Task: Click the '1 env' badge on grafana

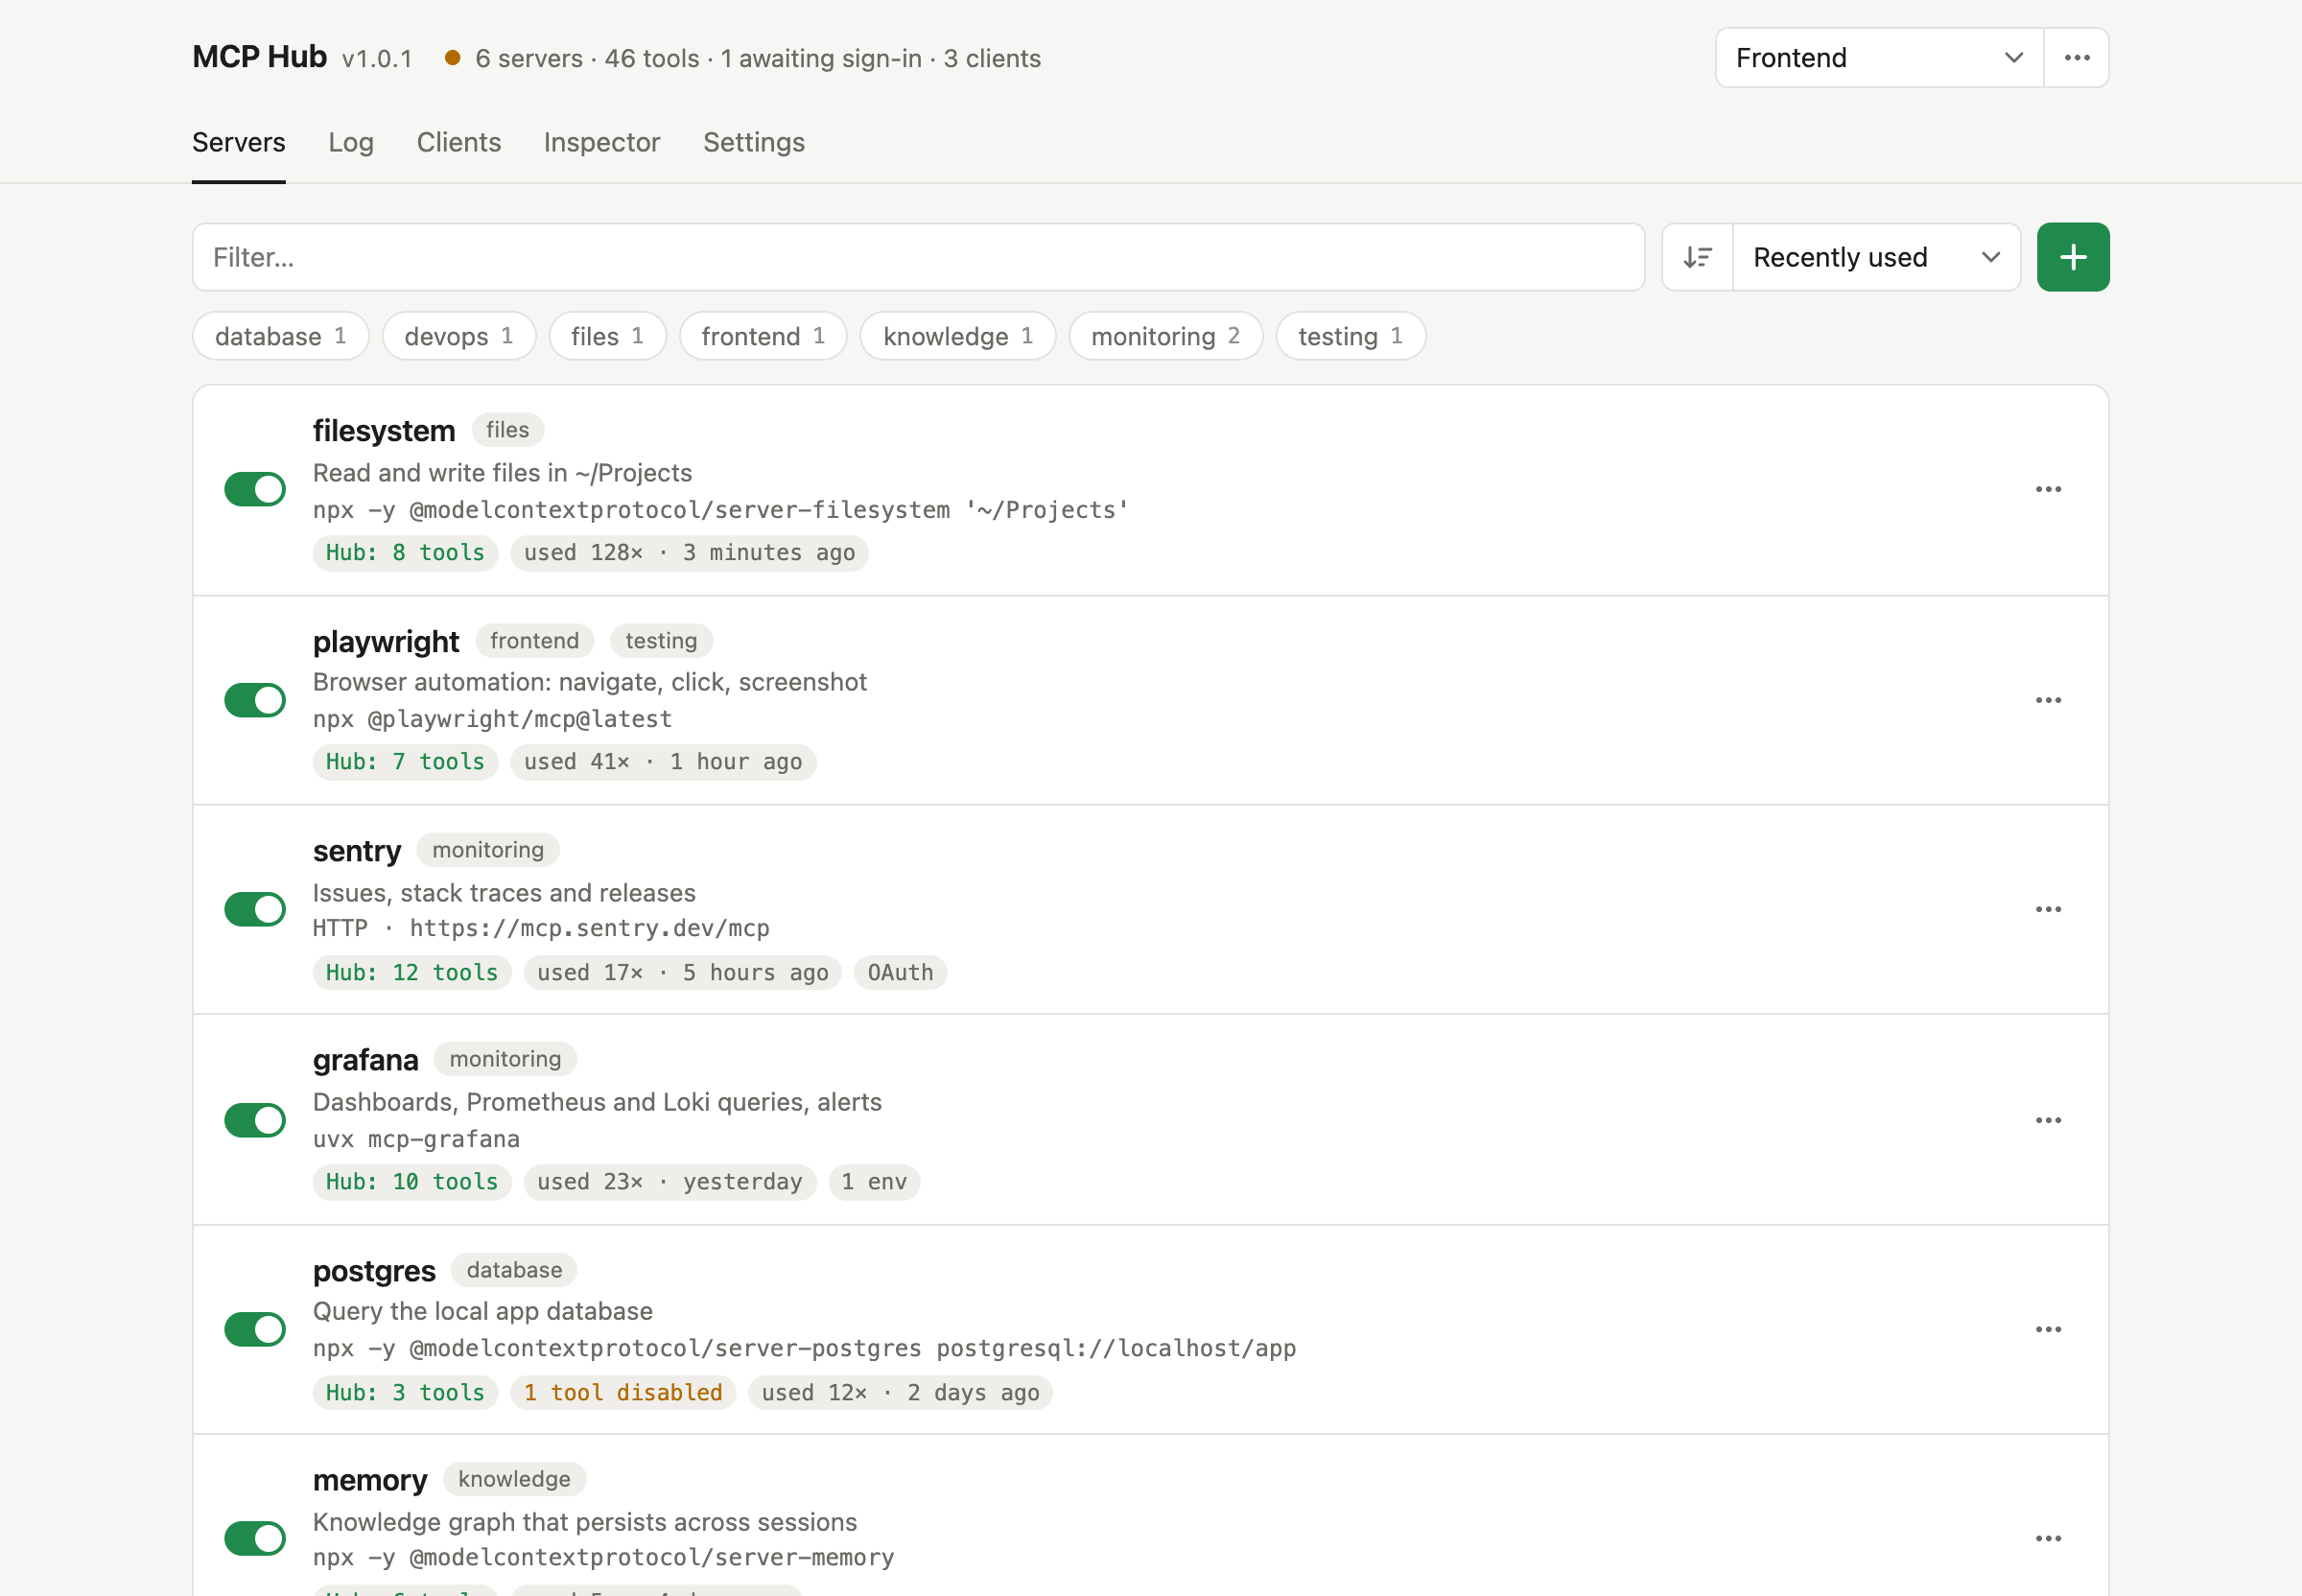Action: (x=874, y=1181)
